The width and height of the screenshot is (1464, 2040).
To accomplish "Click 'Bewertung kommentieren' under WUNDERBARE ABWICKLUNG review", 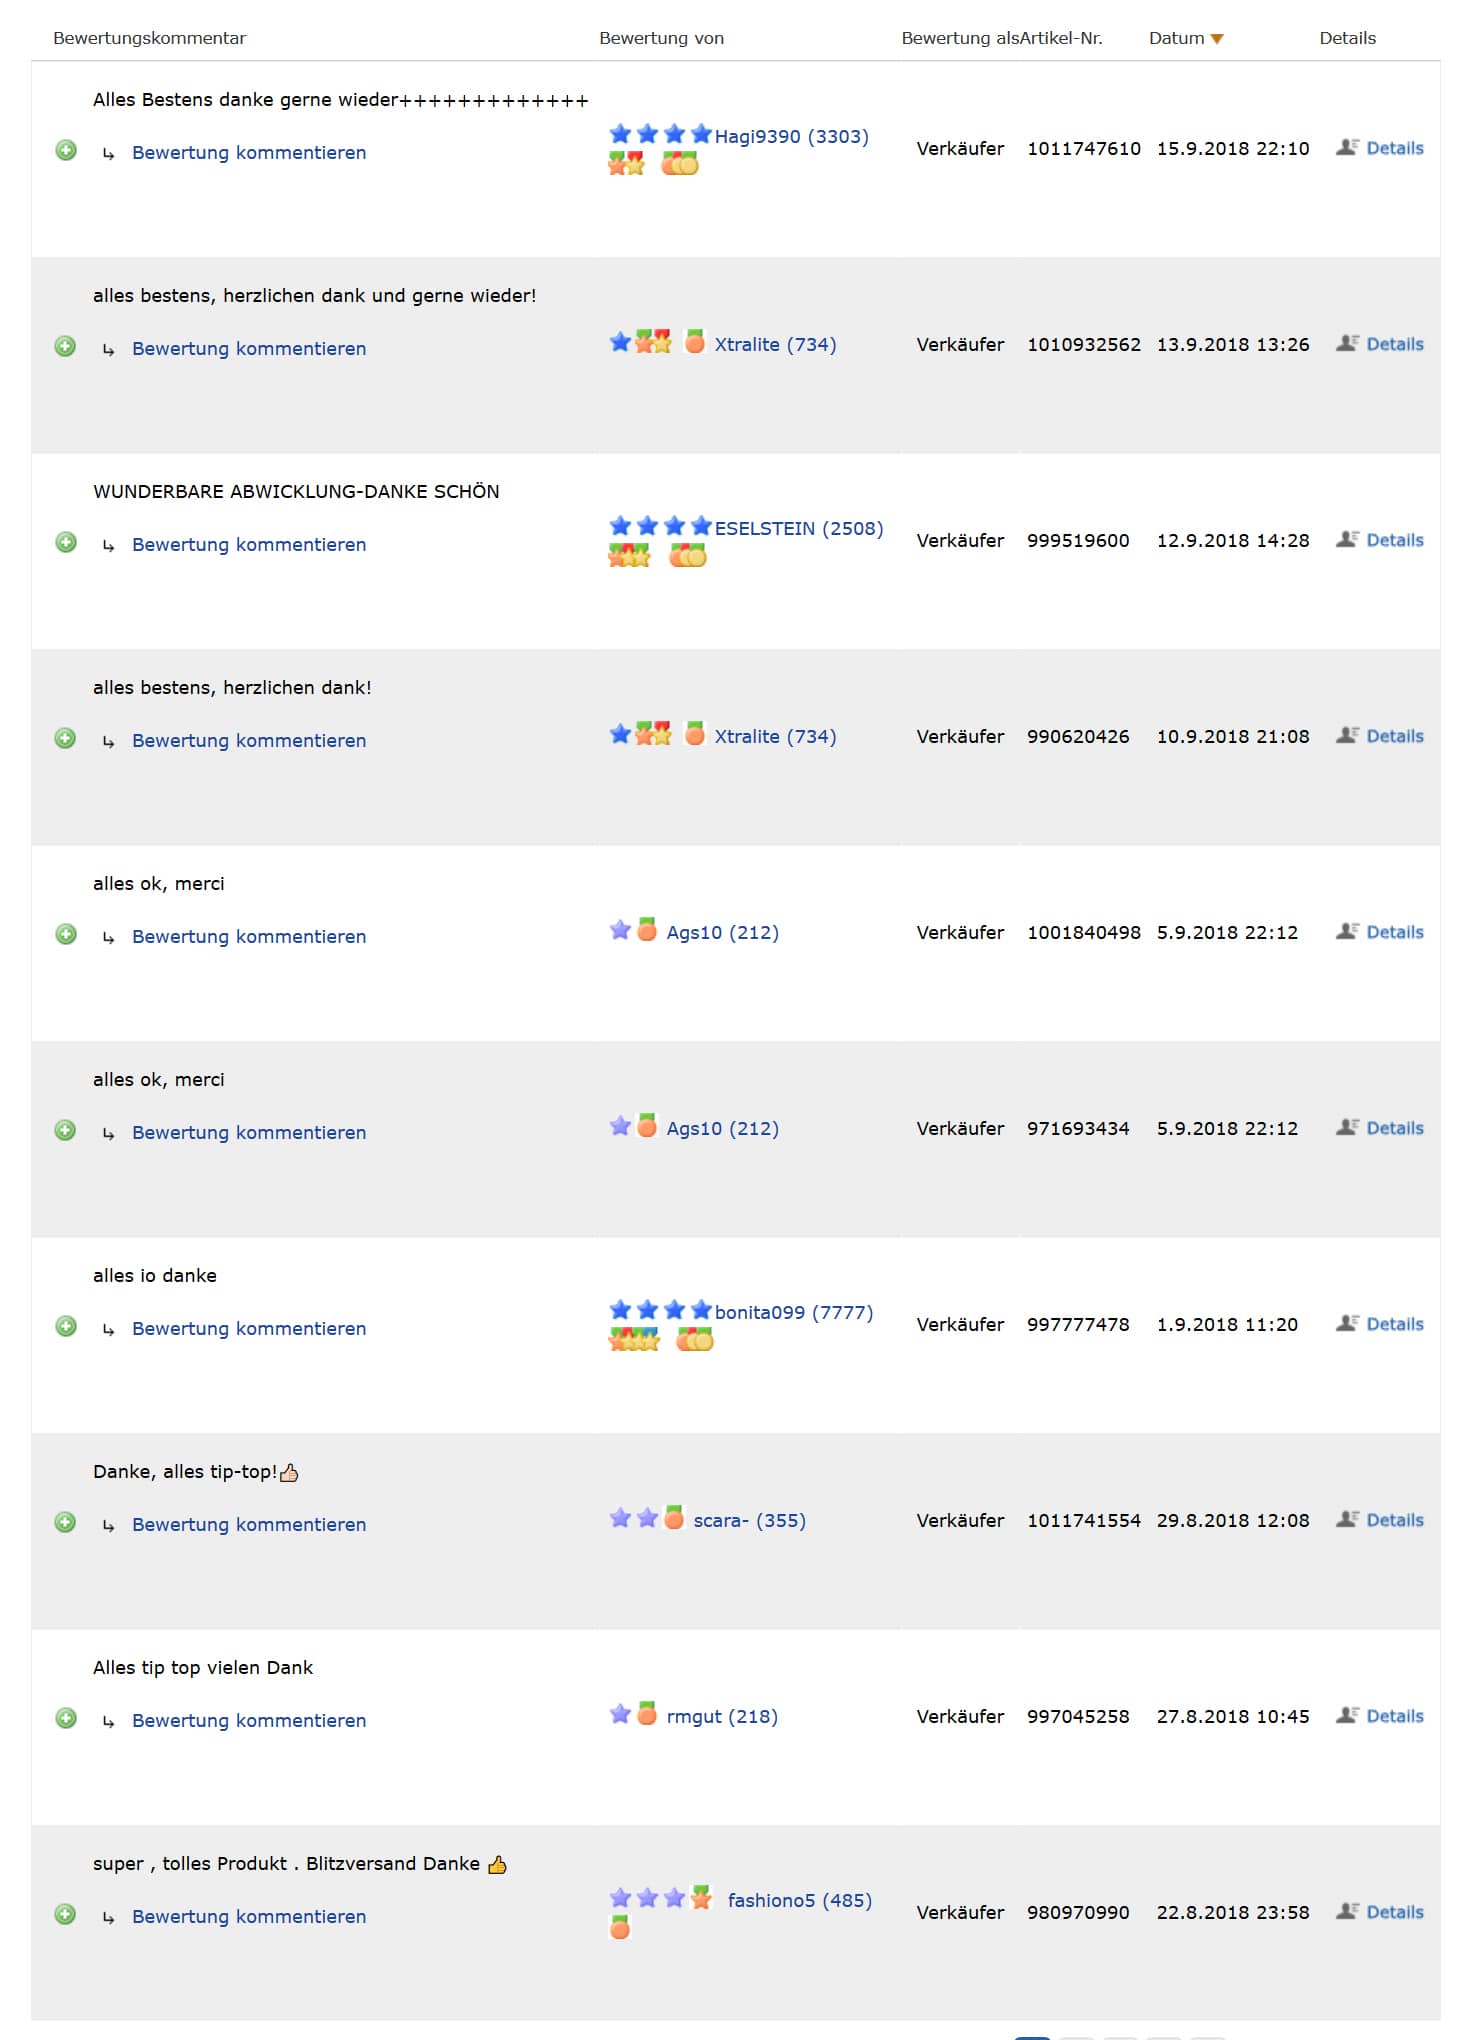I will pos(249,544).
